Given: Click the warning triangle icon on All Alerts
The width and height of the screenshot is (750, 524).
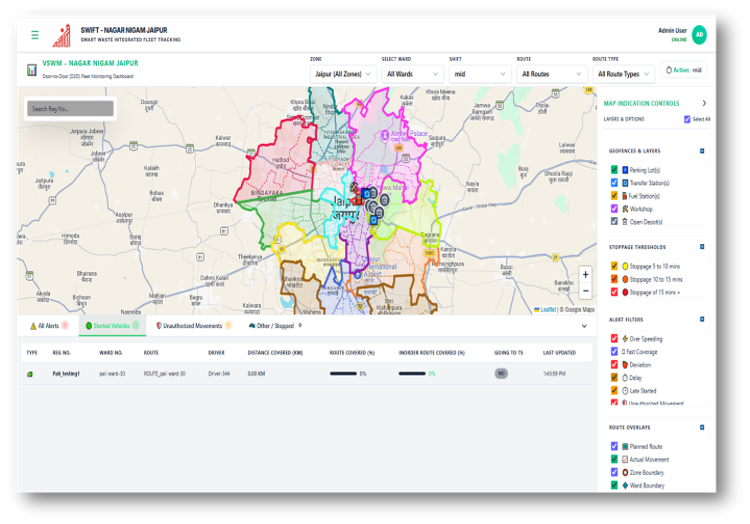Looking at the screenshot, I should click(x=33, y=326).
